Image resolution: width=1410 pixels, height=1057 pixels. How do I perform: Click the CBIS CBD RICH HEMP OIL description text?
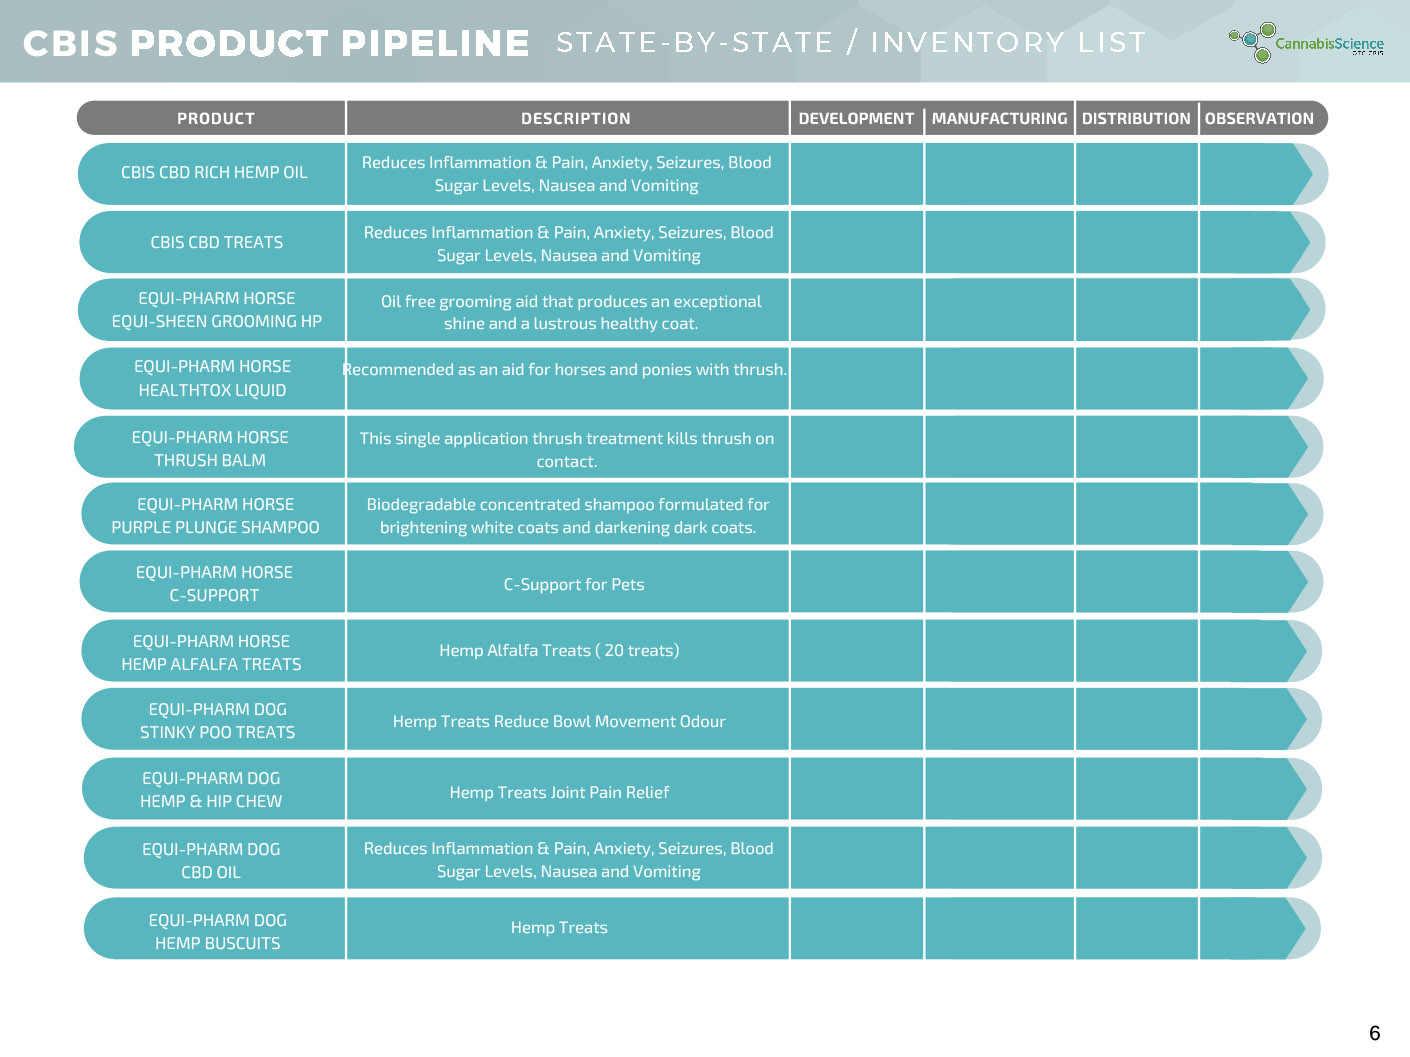567,174
